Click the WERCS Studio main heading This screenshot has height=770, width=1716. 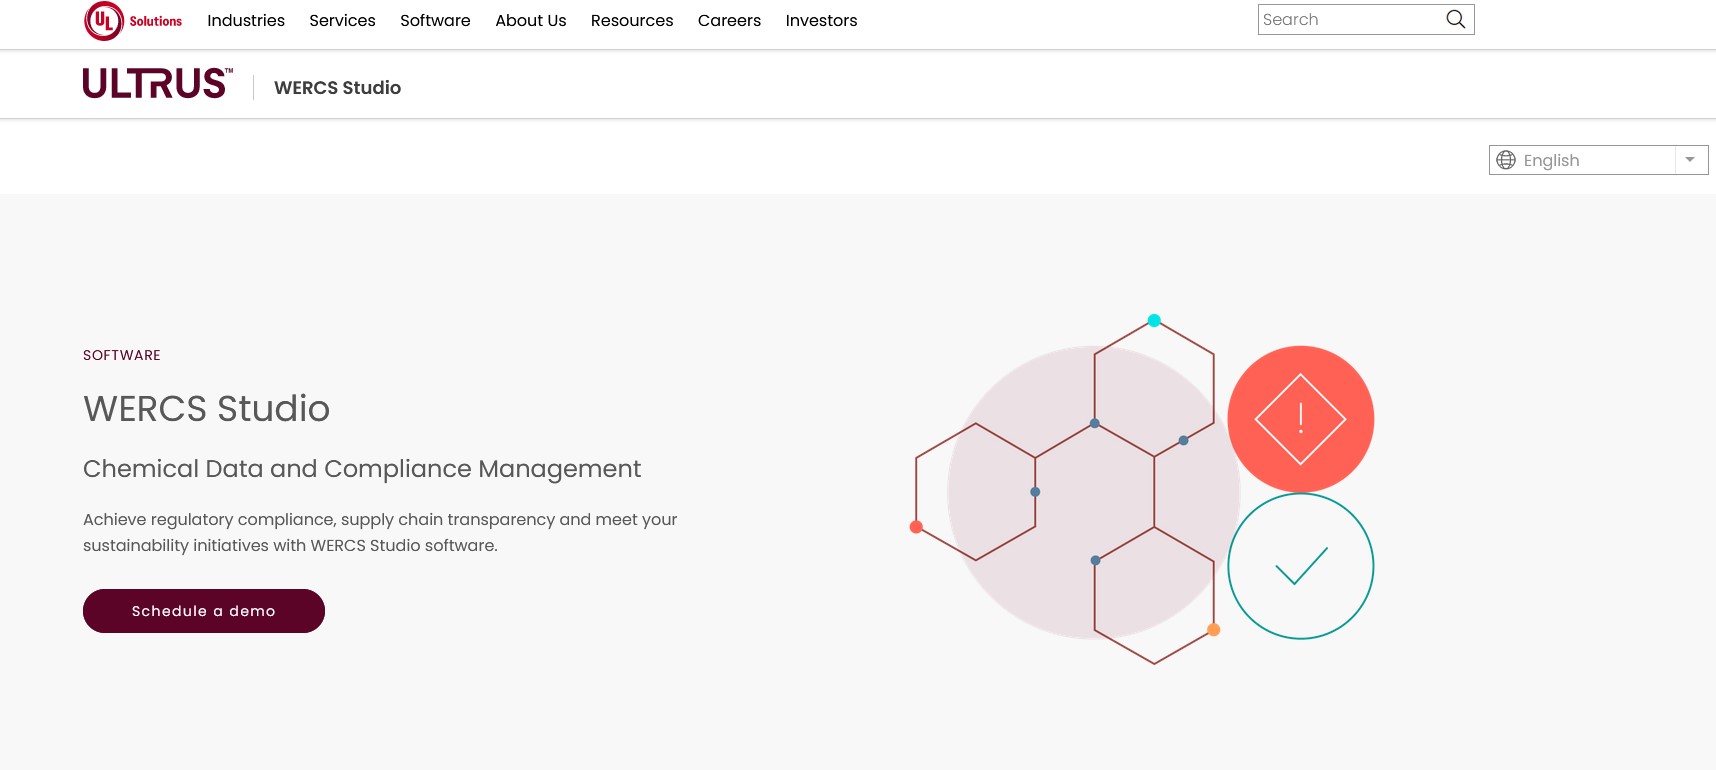(x=206, y=409)
